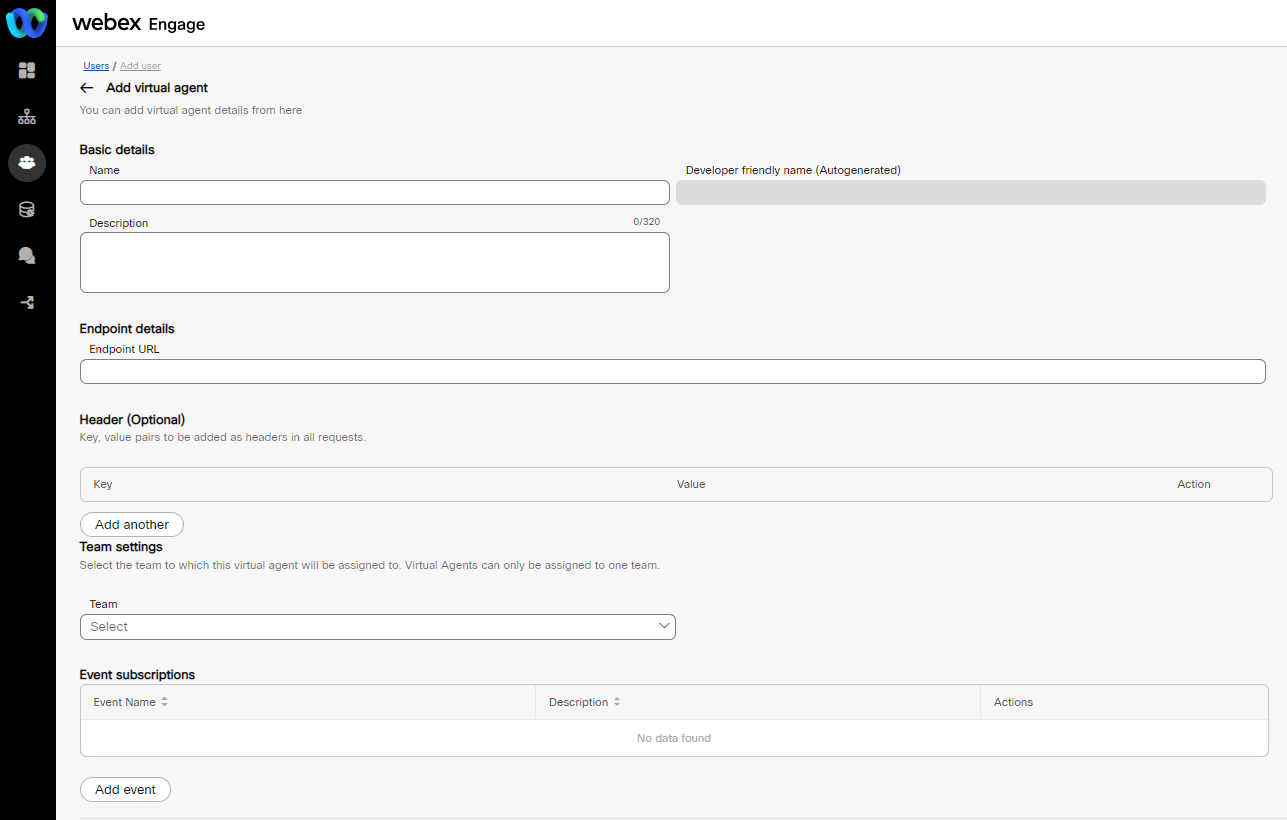Screen dimensions: 1287x820
Task: Click the Endpoint details section heading
Action: coord(127,329)
